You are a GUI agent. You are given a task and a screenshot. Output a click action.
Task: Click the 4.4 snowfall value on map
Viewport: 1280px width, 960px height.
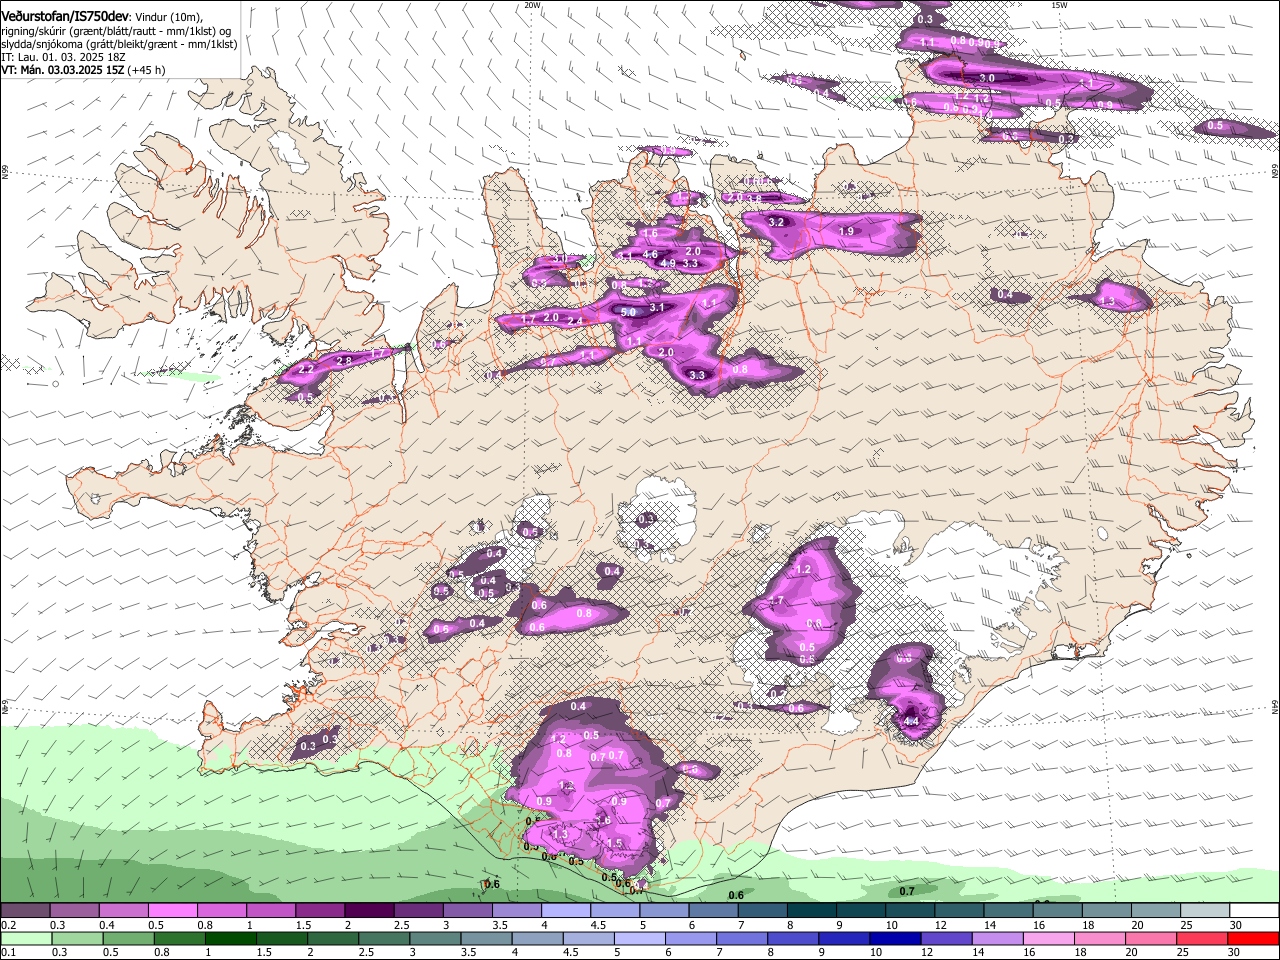tap(911, 721)
